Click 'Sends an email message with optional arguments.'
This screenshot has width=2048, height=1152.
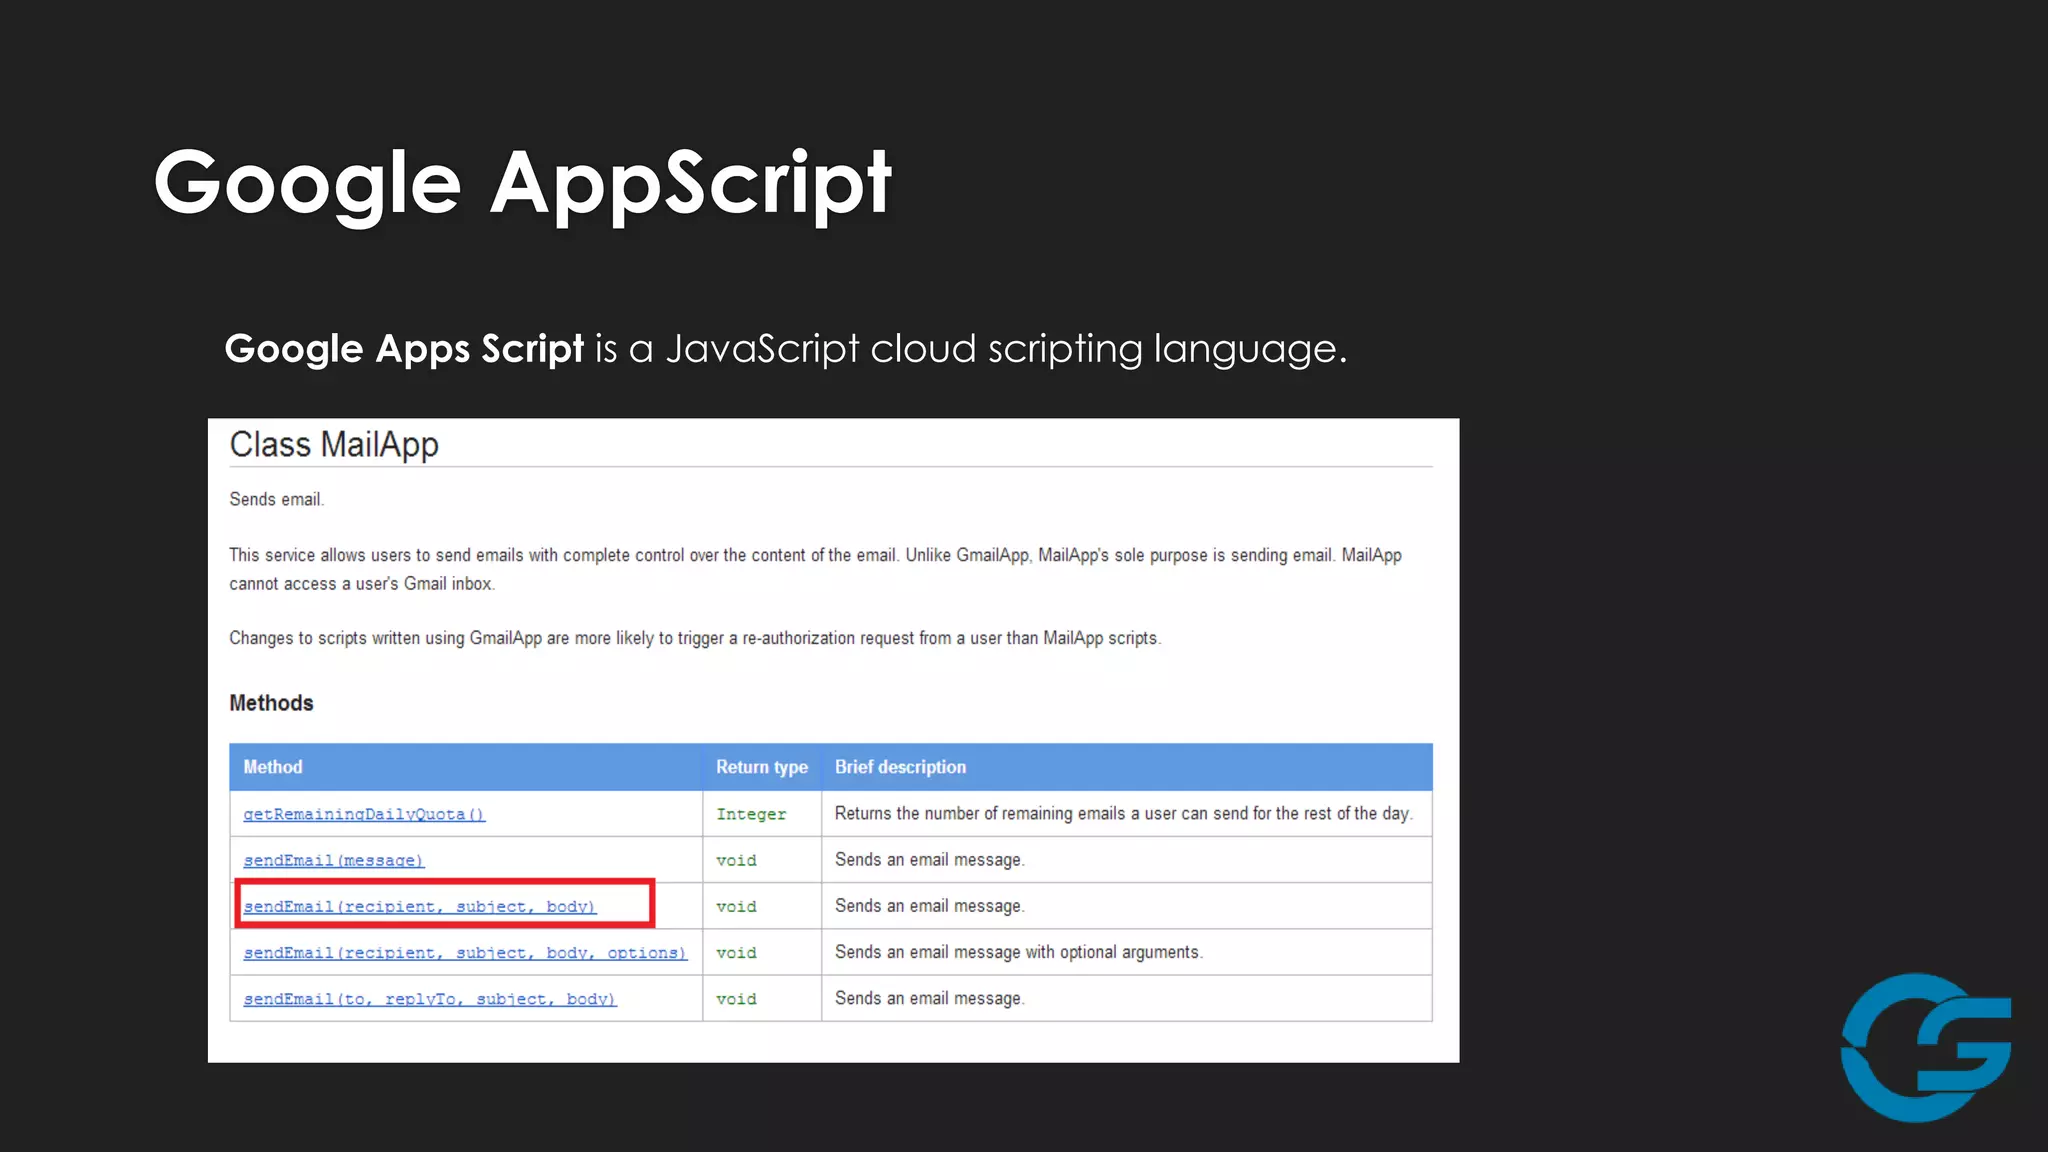(1019, 952)
